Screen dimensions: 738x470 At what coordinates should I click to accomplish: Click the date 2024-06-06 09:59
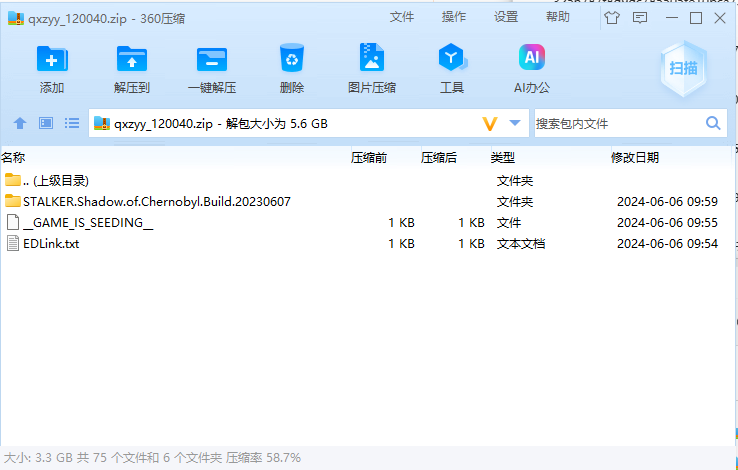coord(667,201)
